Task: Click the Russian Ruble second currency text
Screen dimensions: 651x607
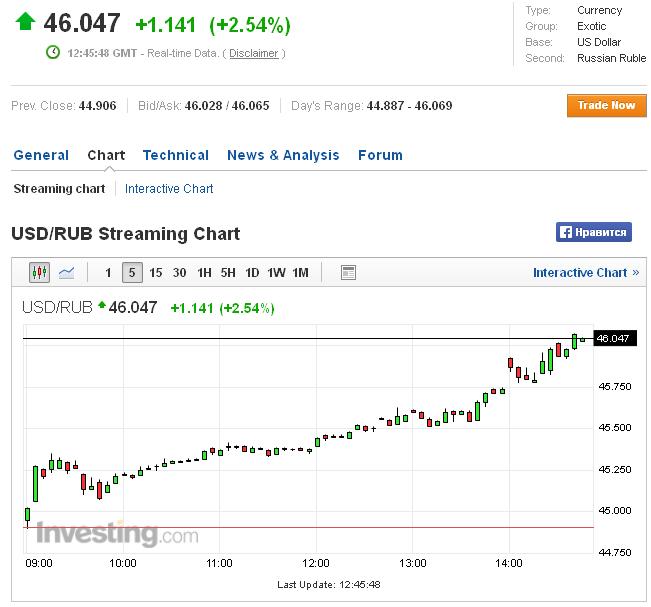Action: point(612,58)
